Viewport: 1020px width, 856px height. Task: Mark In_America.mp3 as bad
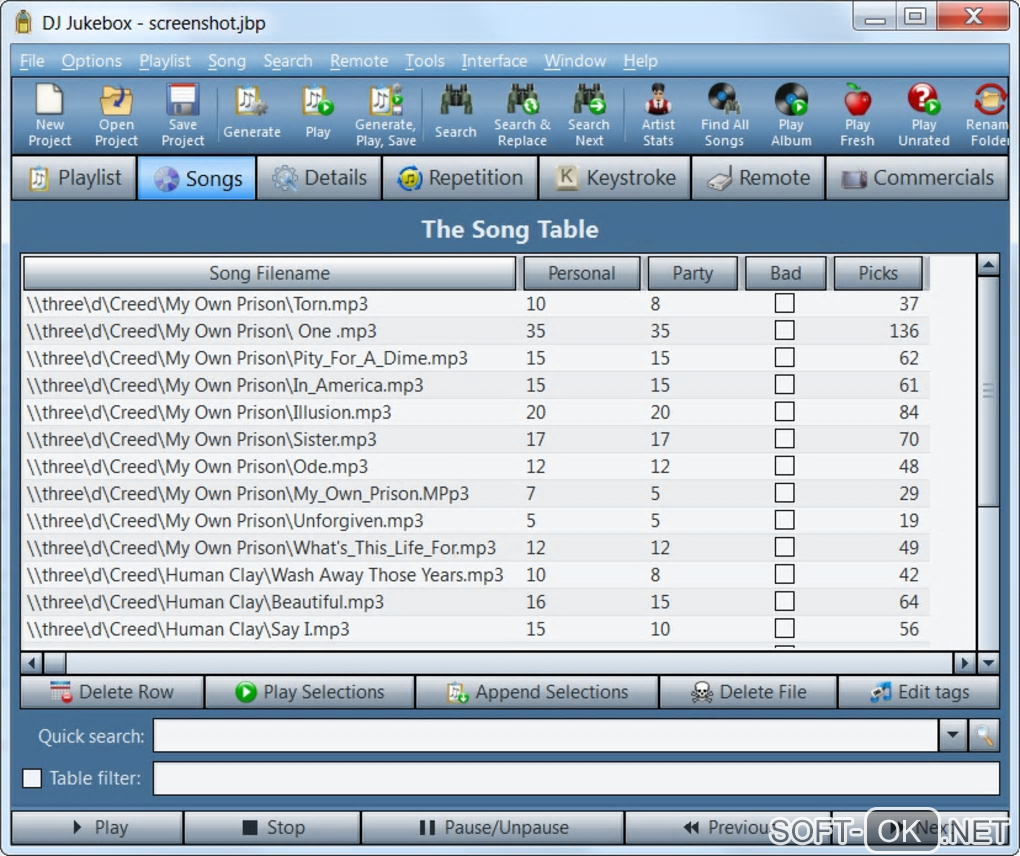click(x=784, y=384)
